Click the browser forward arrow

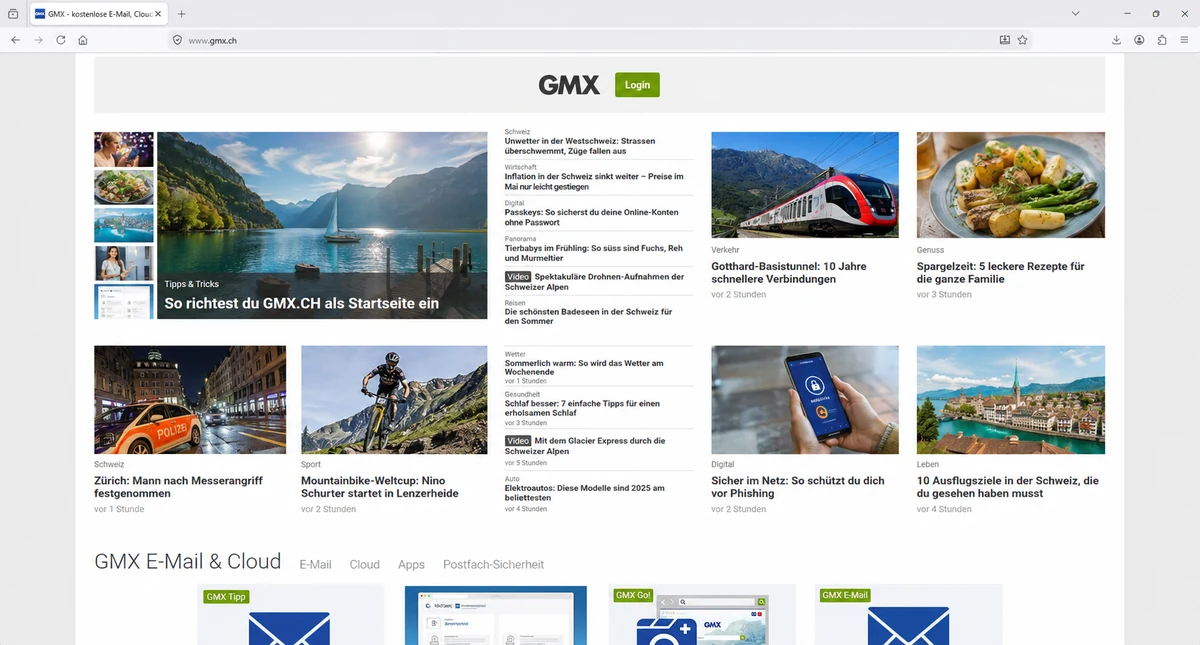[x=38, y=40]
